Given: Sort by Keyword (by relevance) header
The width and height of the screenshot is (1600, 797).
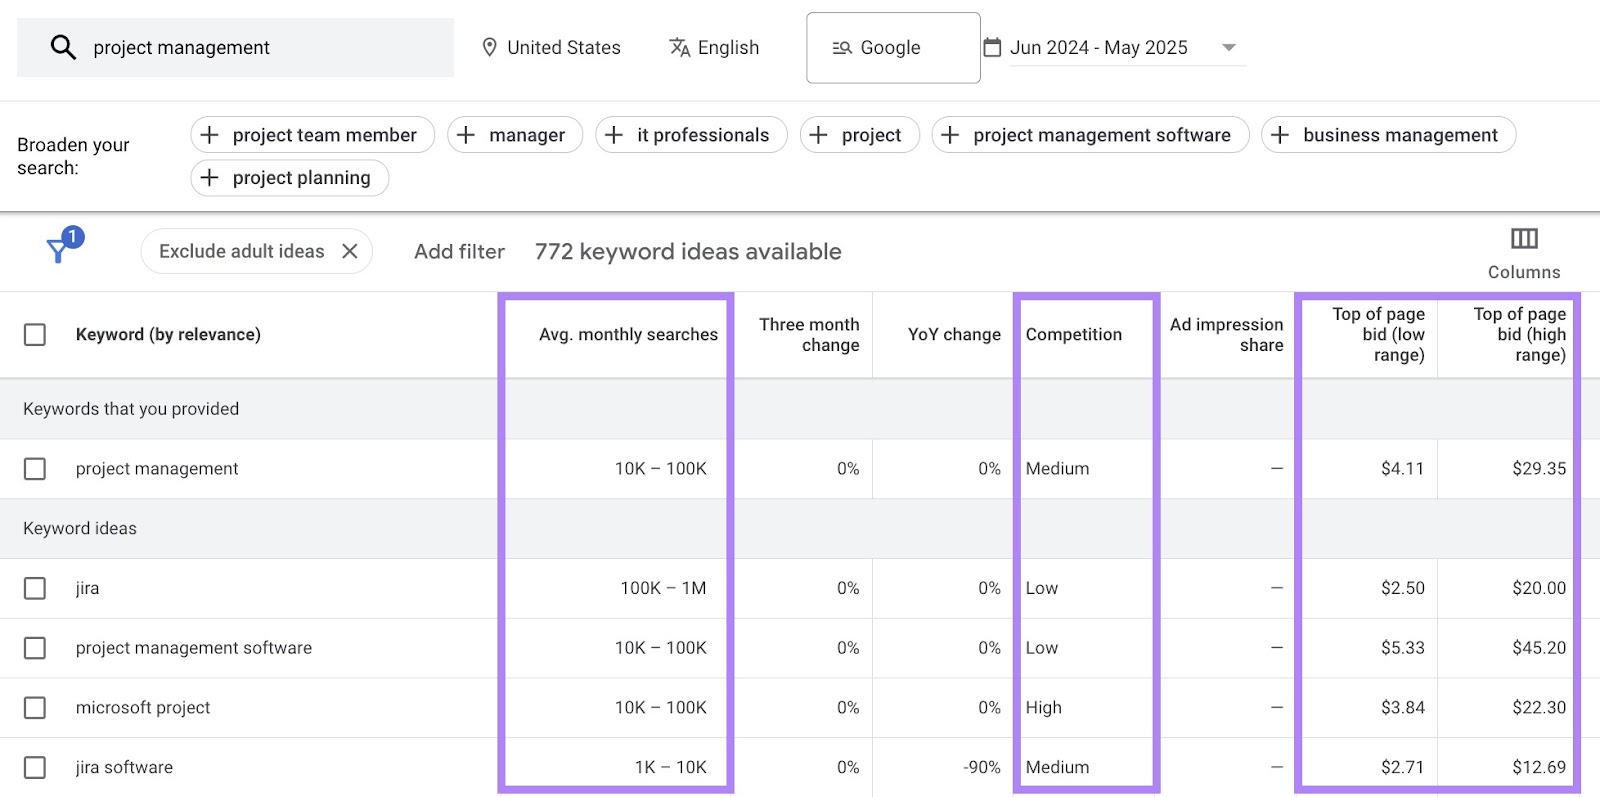Looking at the screenshot, I should pos(168,334).
